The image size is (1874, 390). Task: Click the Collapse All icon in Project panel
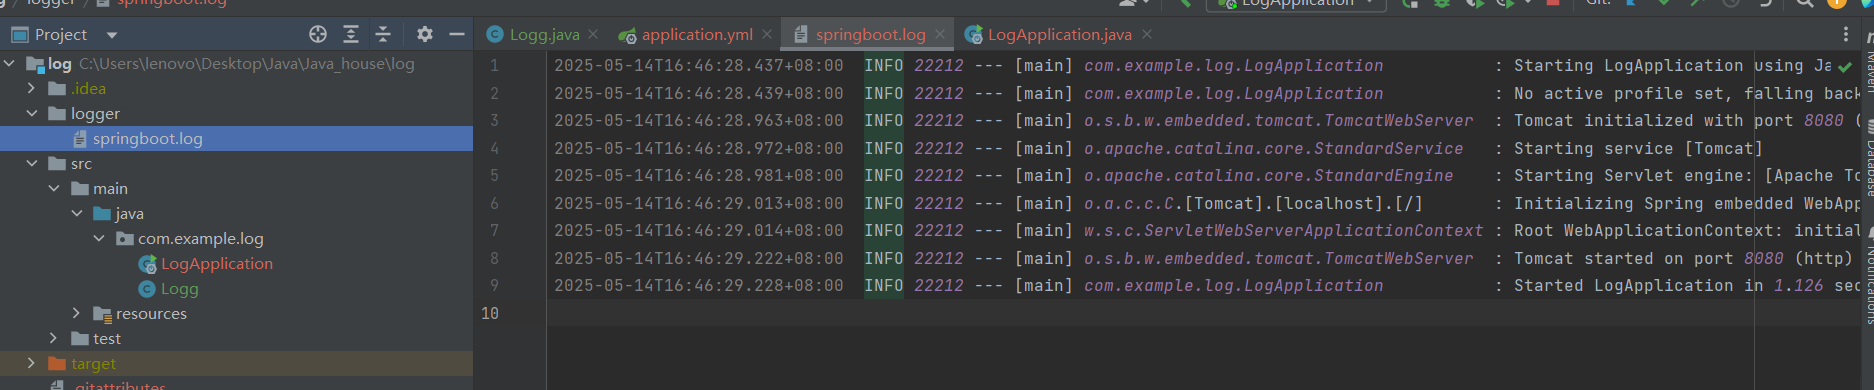(x=383, y=34)
